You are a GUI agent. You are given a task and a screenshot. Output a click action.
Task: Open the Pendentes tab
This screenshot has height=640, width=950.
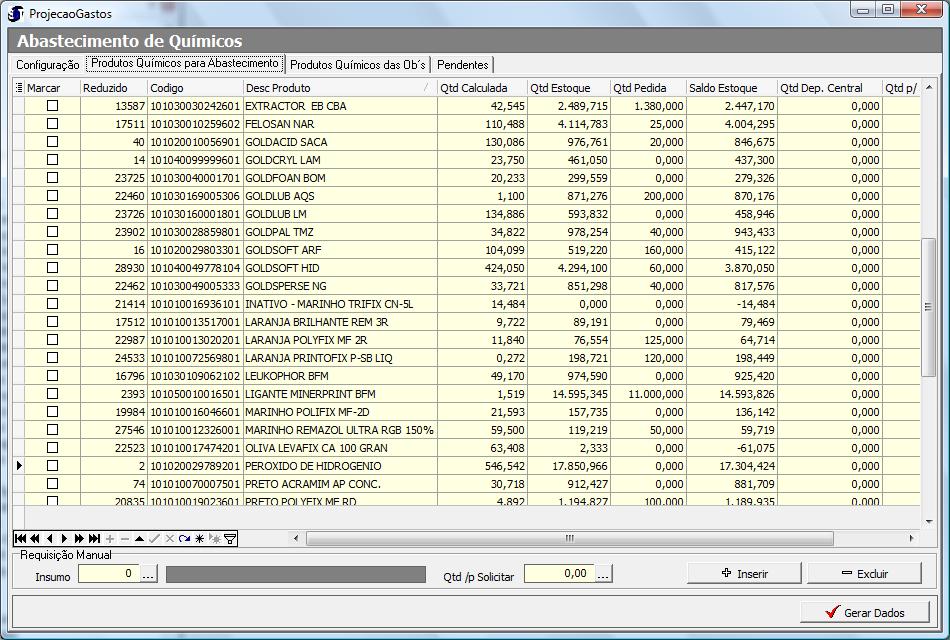(x=463, y=65)
